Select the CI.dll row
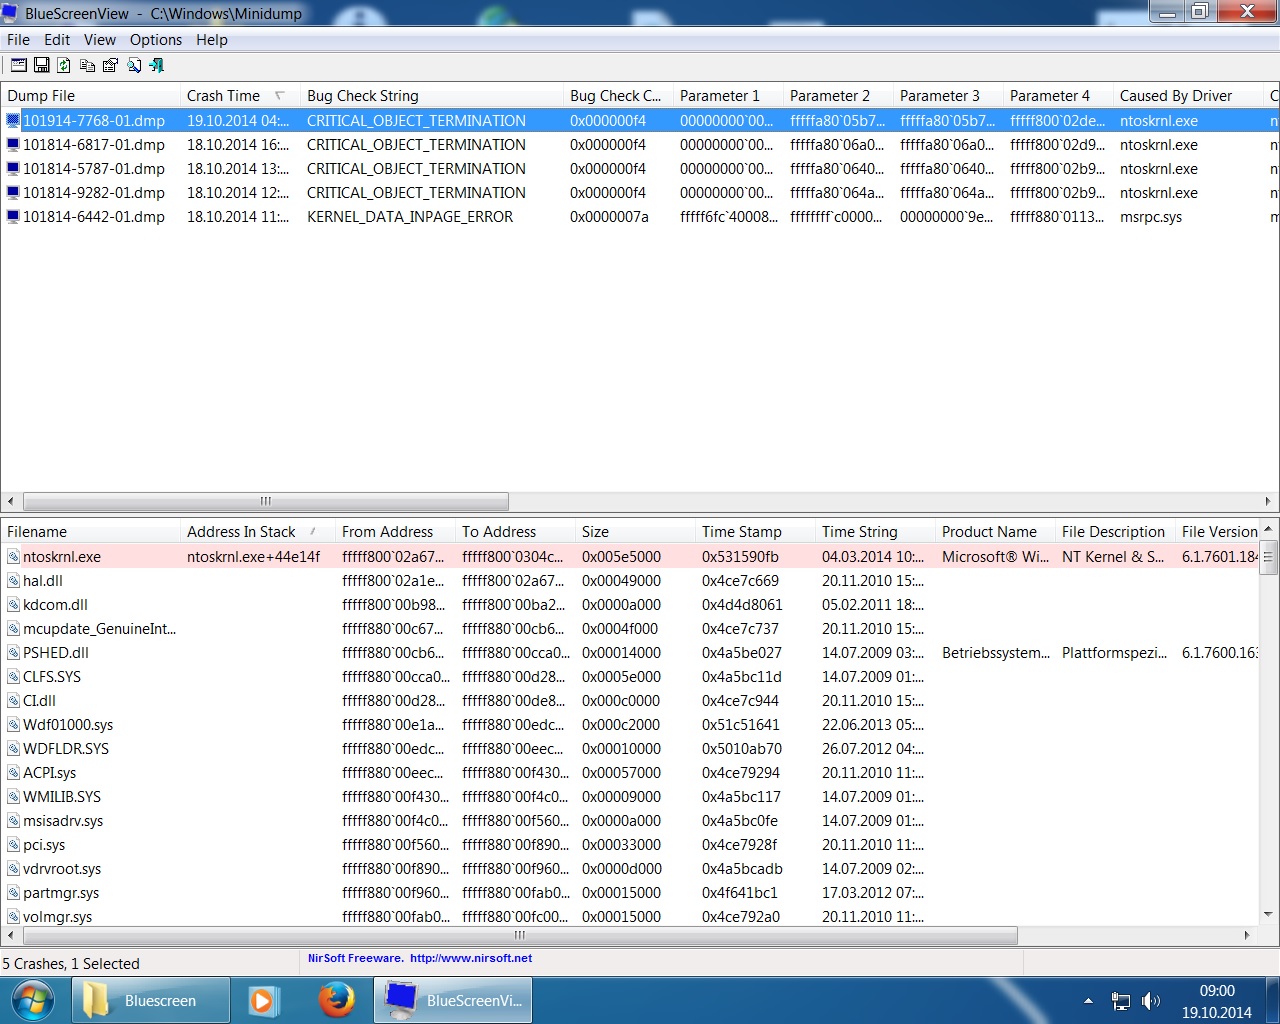 point(630,700)
